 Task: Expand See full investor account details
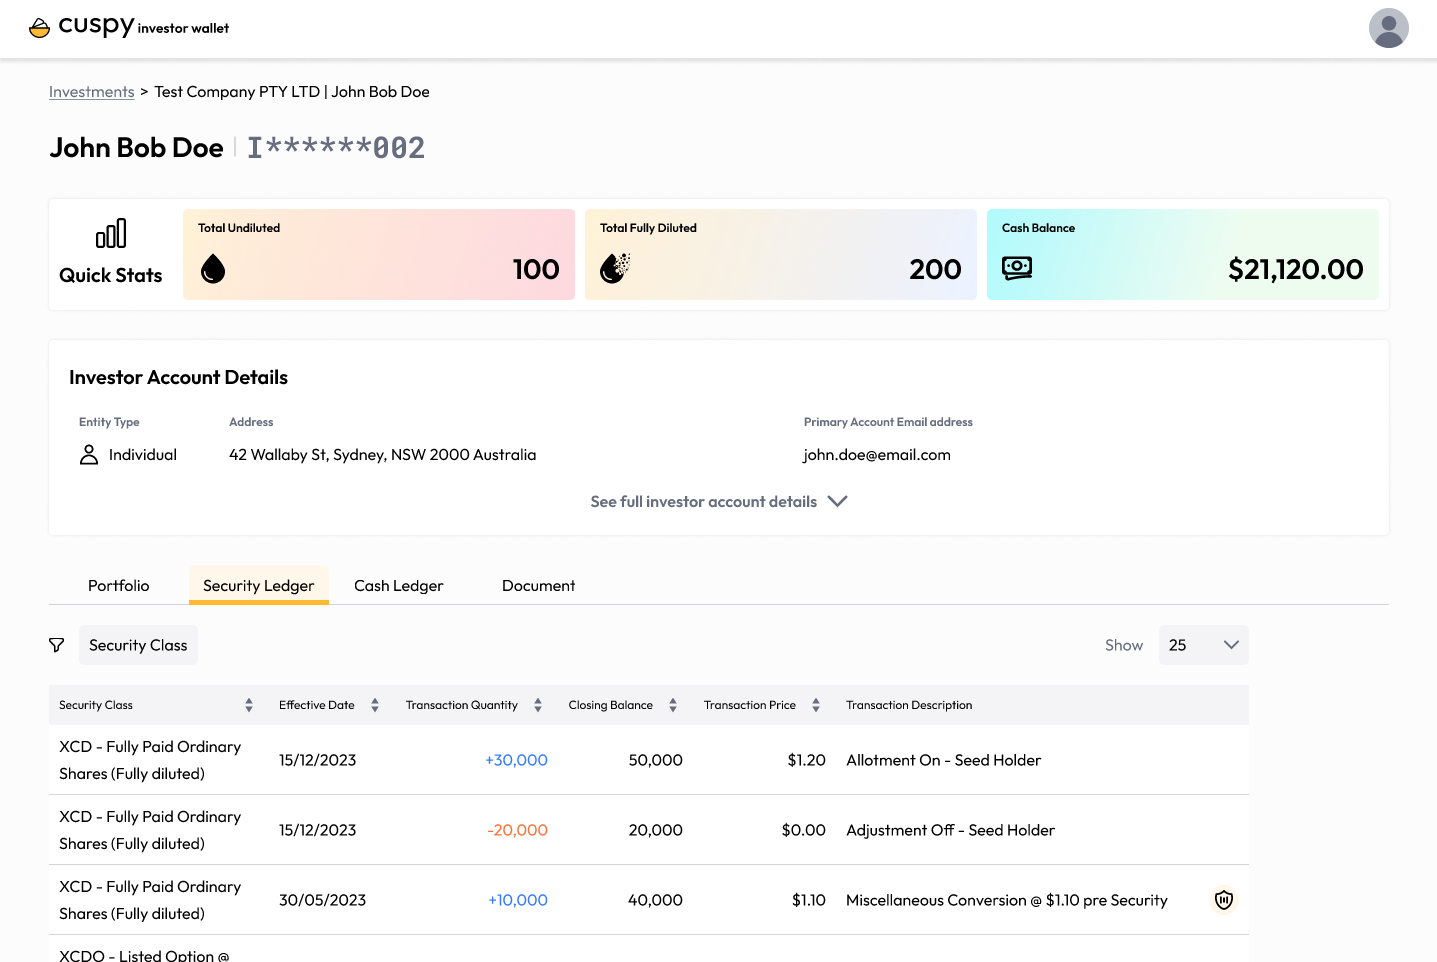[718, 501]
